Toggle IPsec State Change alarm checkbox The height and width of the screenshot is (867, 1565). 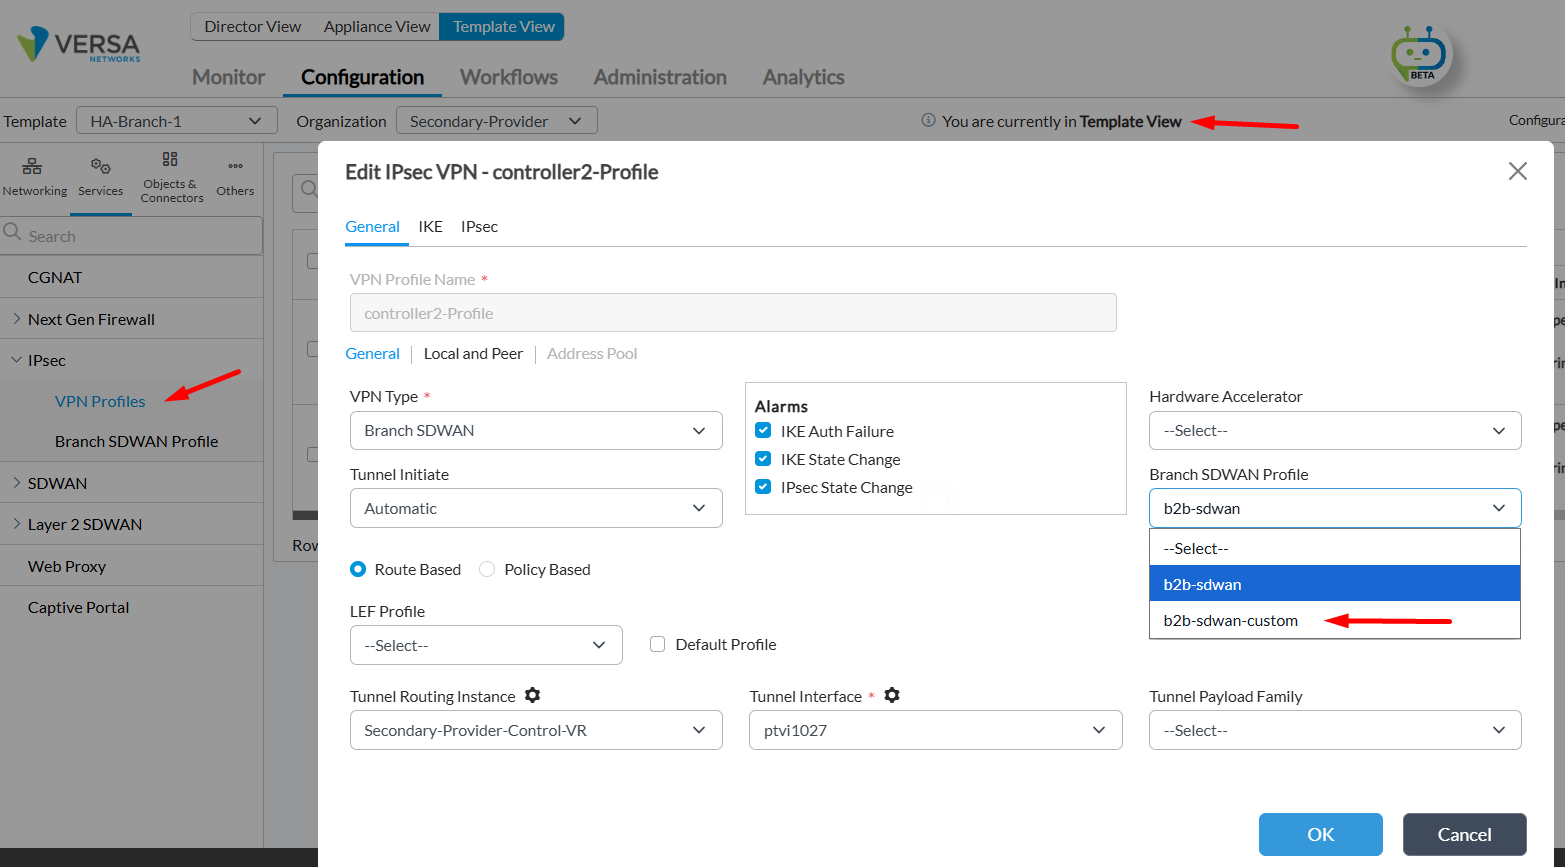[x=763, y=486]
